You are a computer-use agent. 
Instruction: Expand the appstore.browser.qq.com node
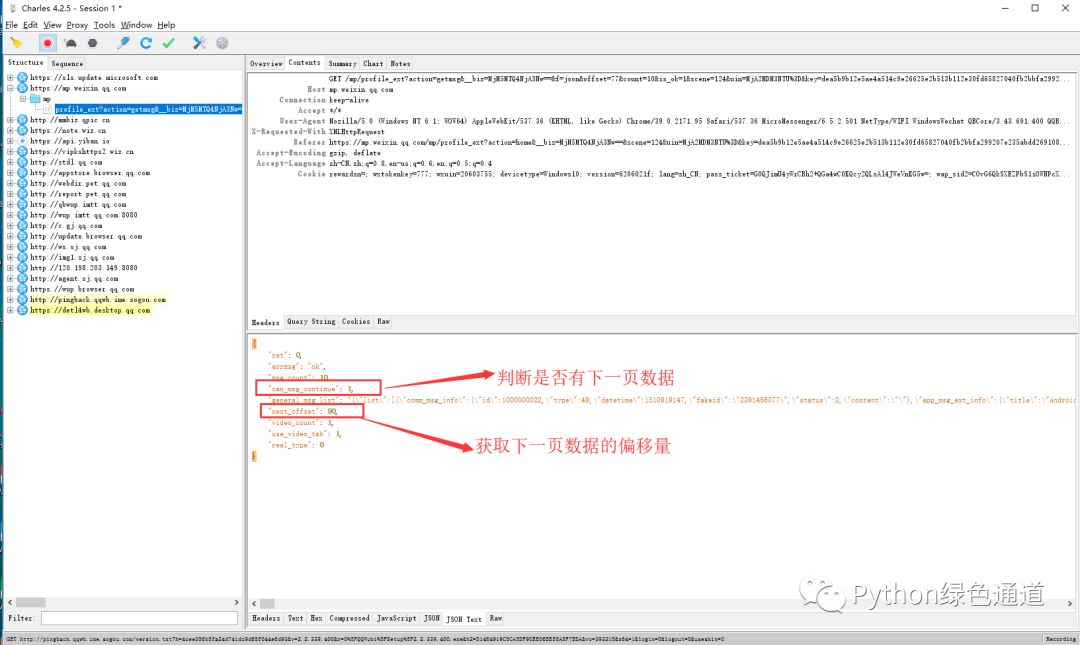pos(10,173)
